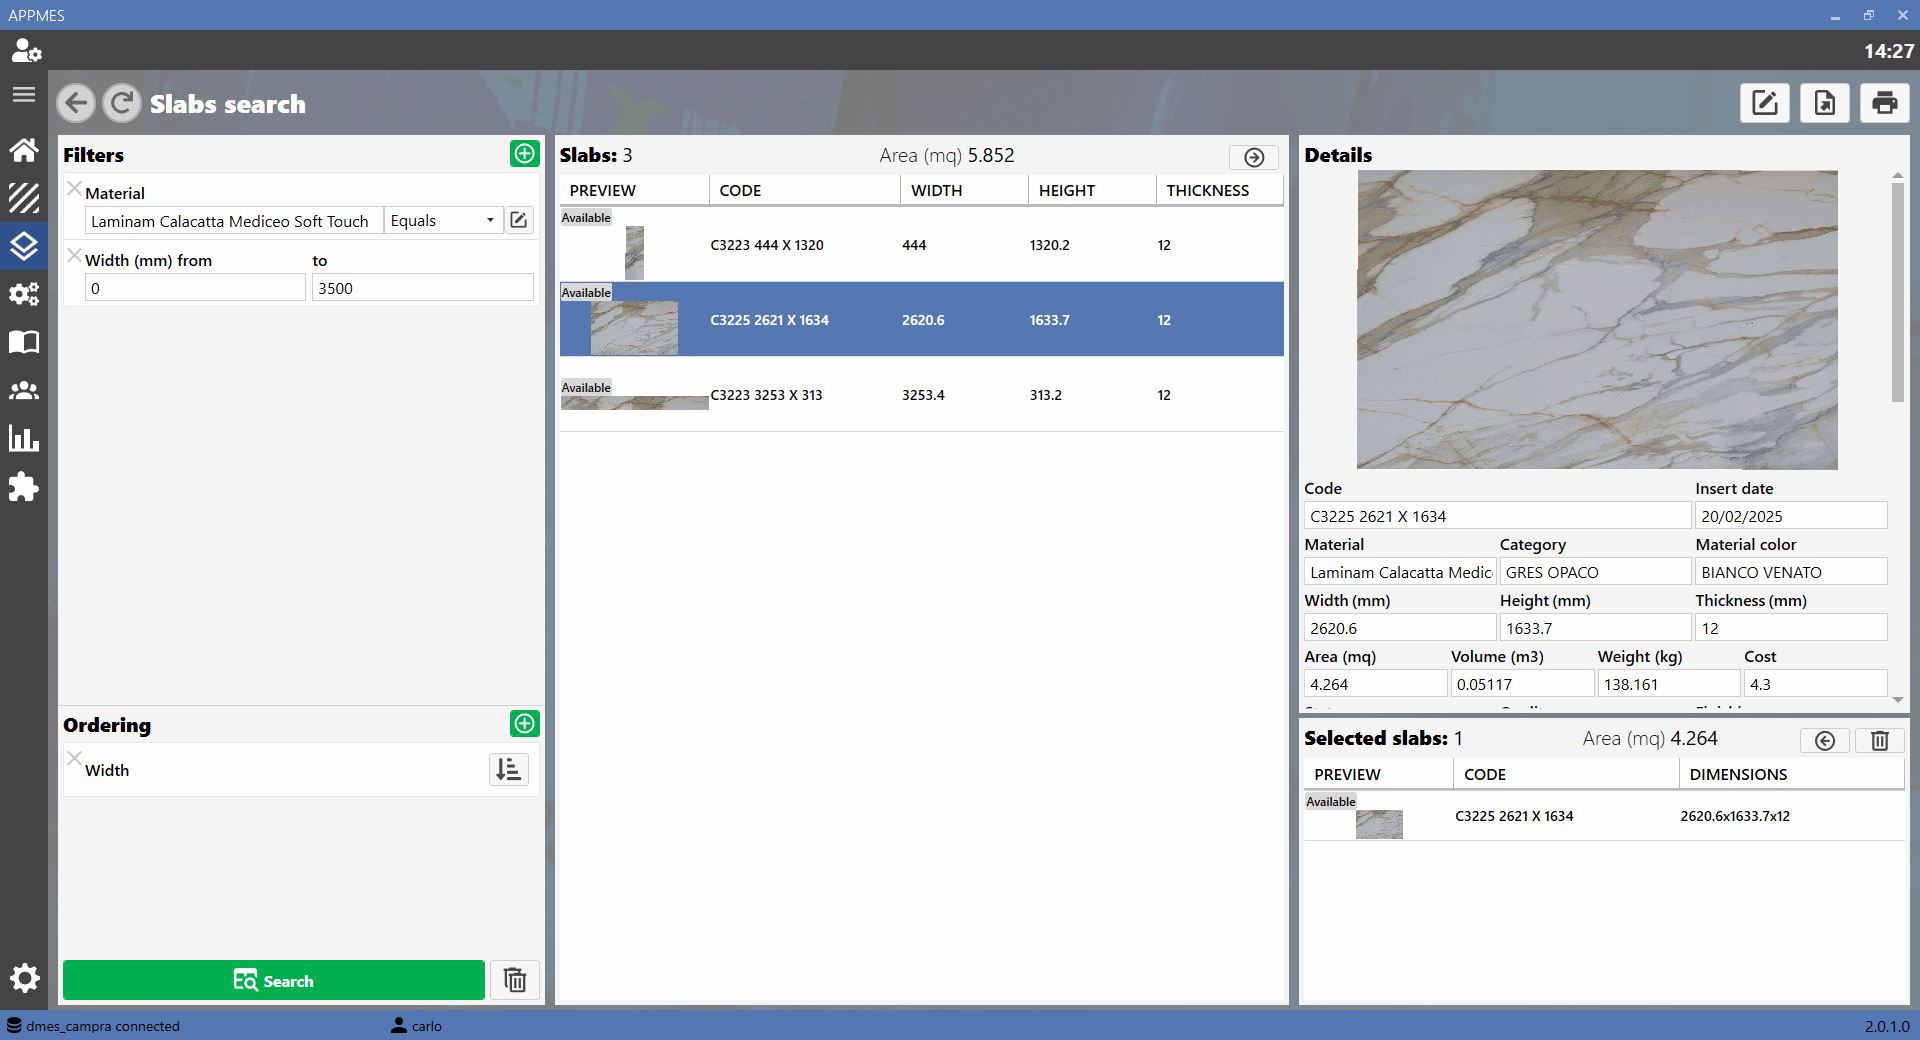Toggle sort direction for Width ordering
1920x1040 pixels.
tap(509, 769)
